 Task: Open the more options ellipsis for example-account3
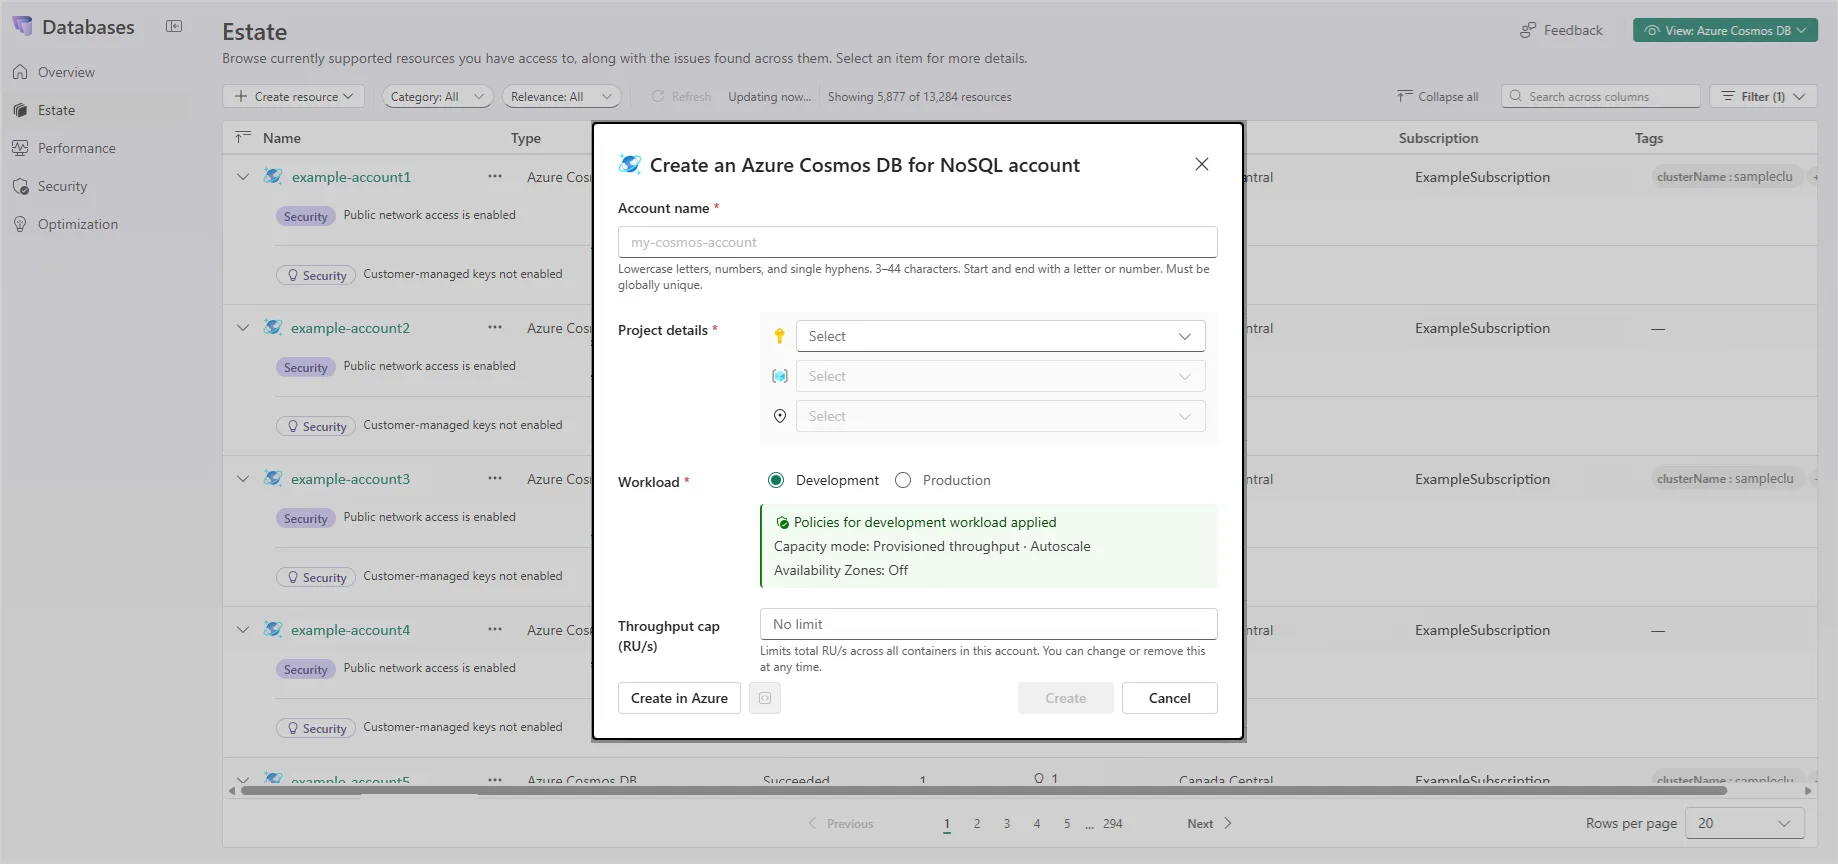[495, 478]
